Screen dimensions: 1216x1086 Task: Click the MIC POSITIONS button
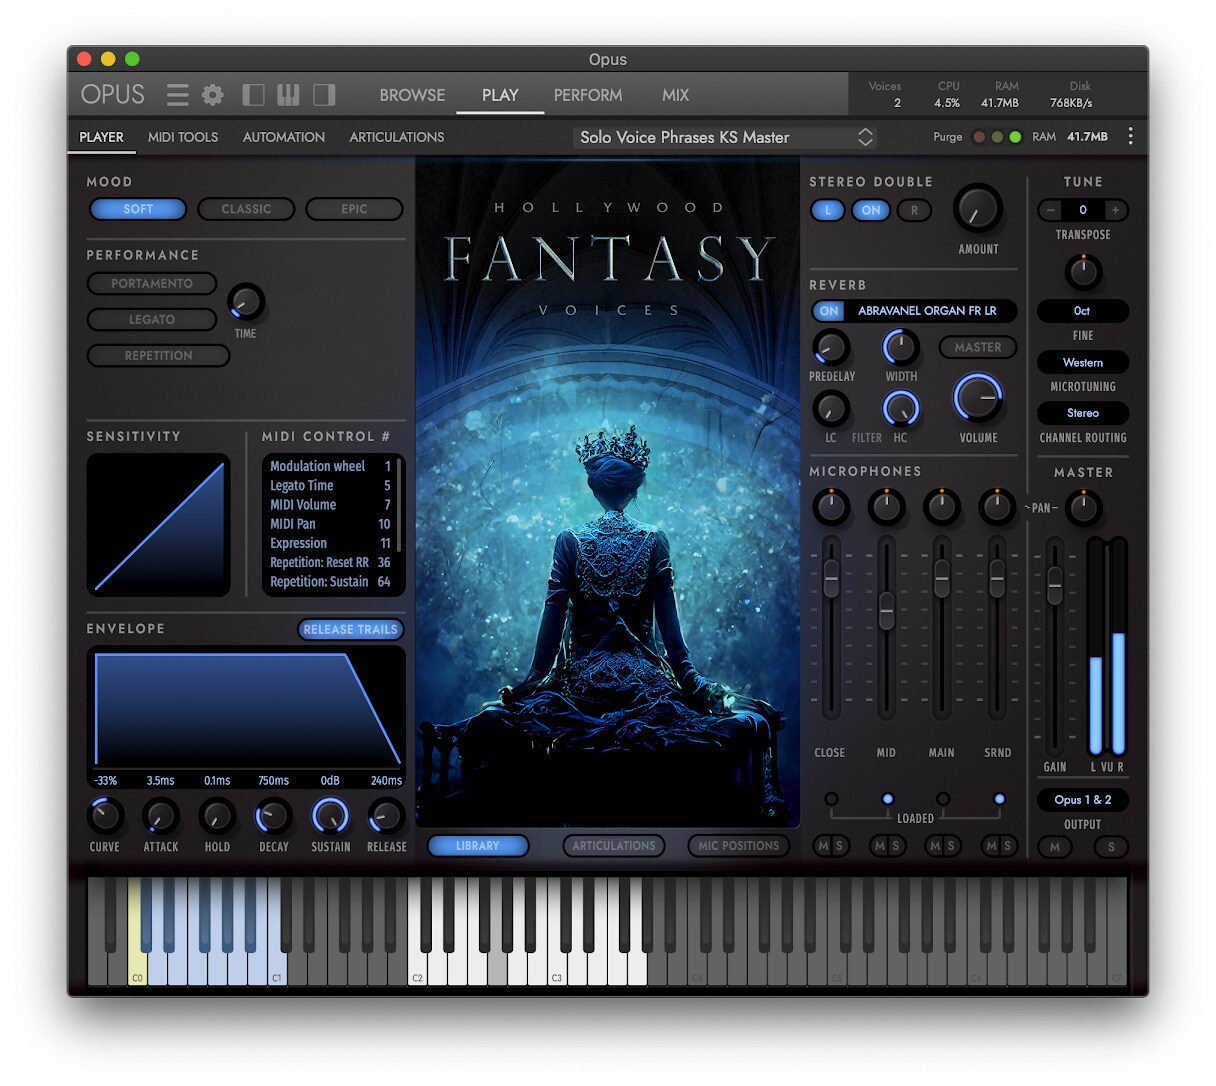pos(738,846)
